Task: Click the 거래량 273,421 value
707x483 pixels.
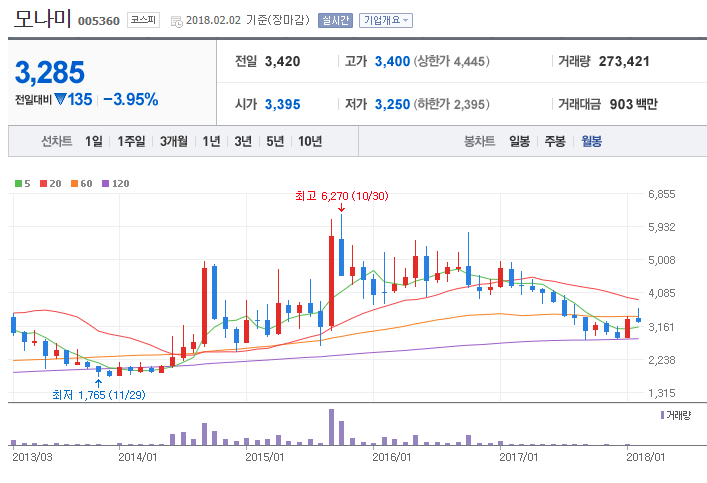Action: coord(624,61)
